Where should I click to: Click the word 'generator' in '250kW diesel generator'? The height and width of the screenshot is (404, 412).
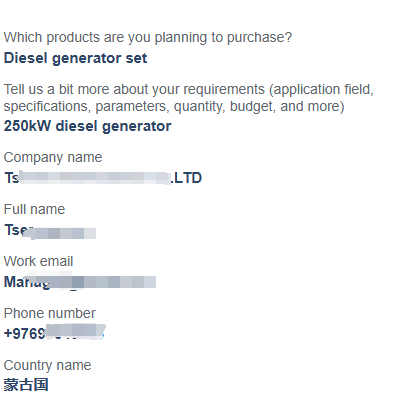(137, 127)
